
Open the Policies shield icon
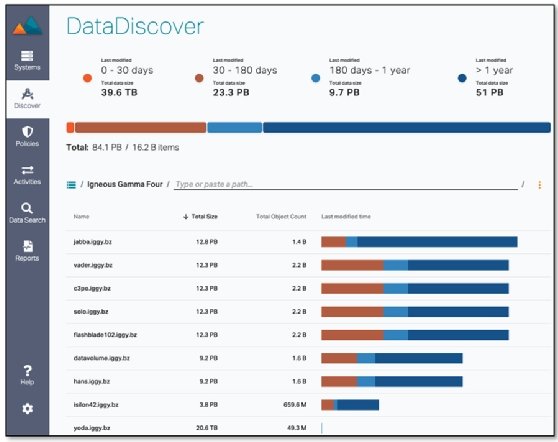click(x=27, y=131)
